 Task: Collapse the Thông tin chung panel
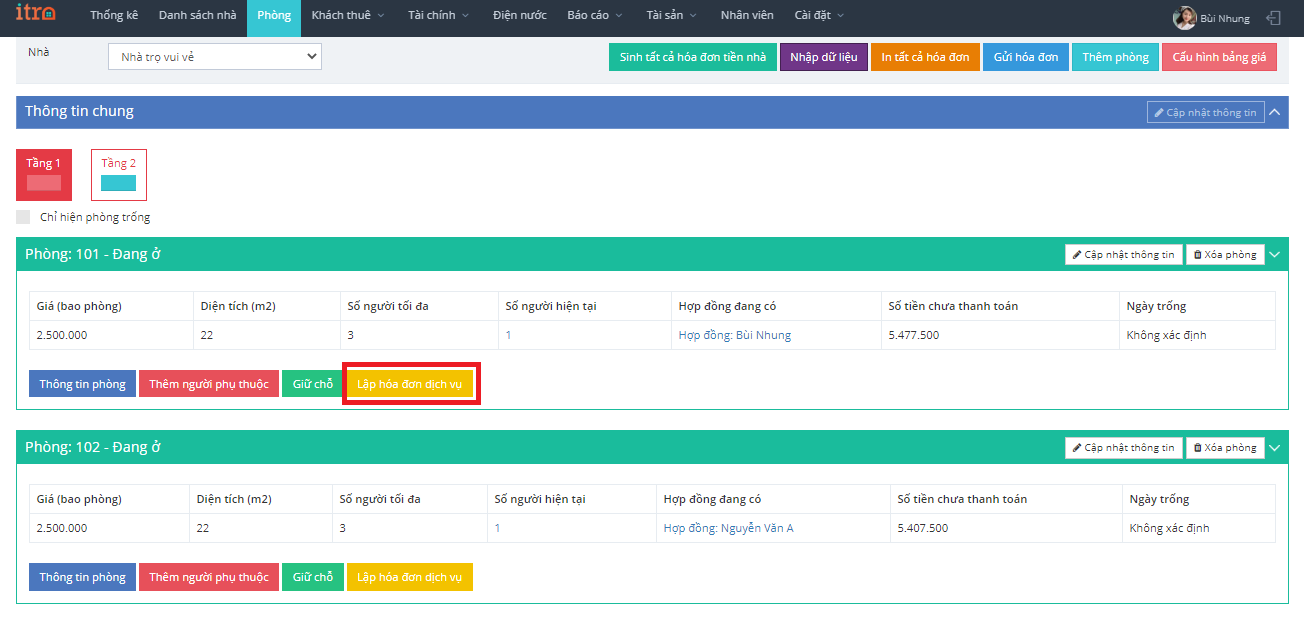click(1274, 112)
